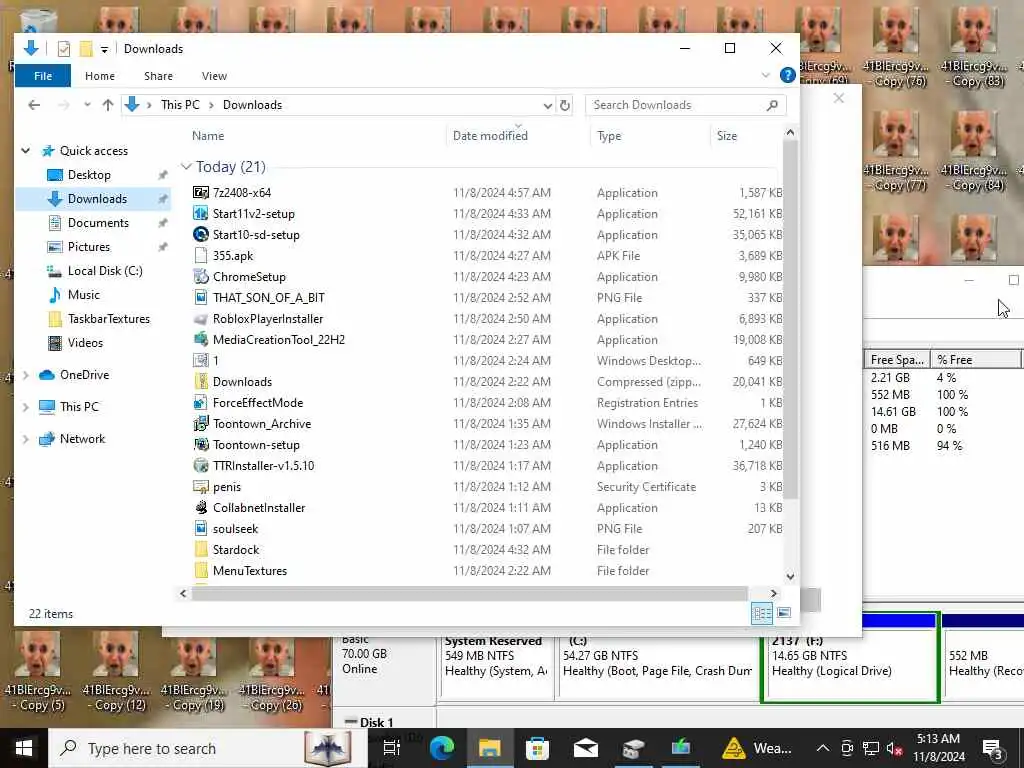Click the % Free column header in Disk Management

[x=976, y=360]
